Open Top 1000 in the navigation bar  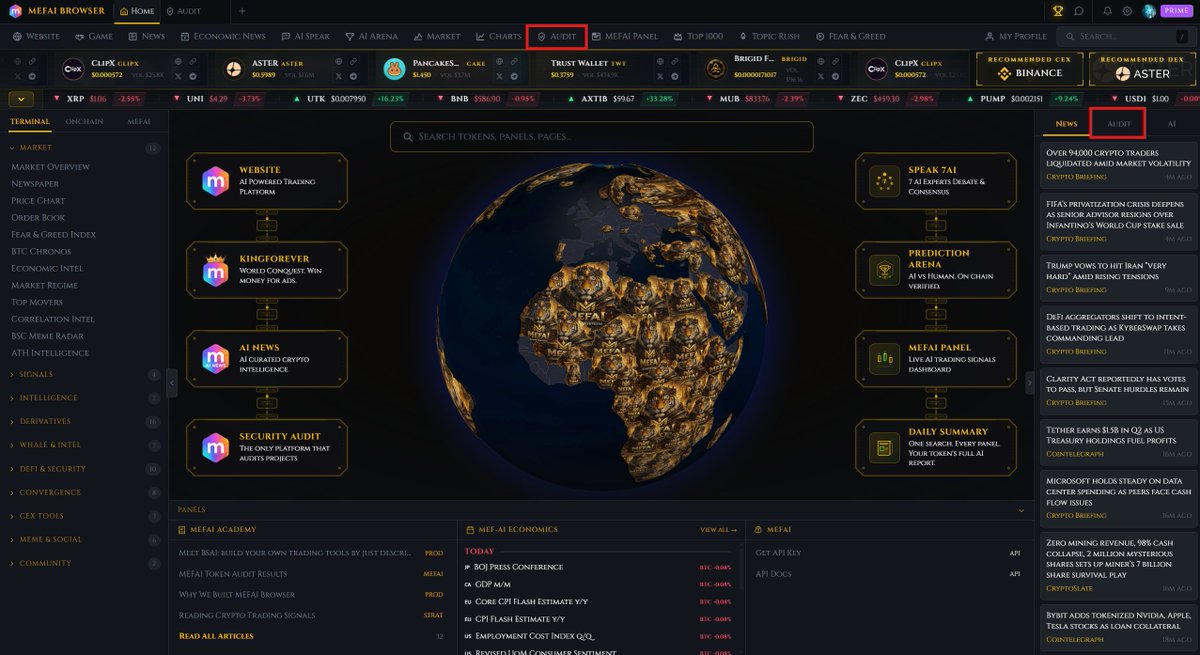[x=697, y=36]
